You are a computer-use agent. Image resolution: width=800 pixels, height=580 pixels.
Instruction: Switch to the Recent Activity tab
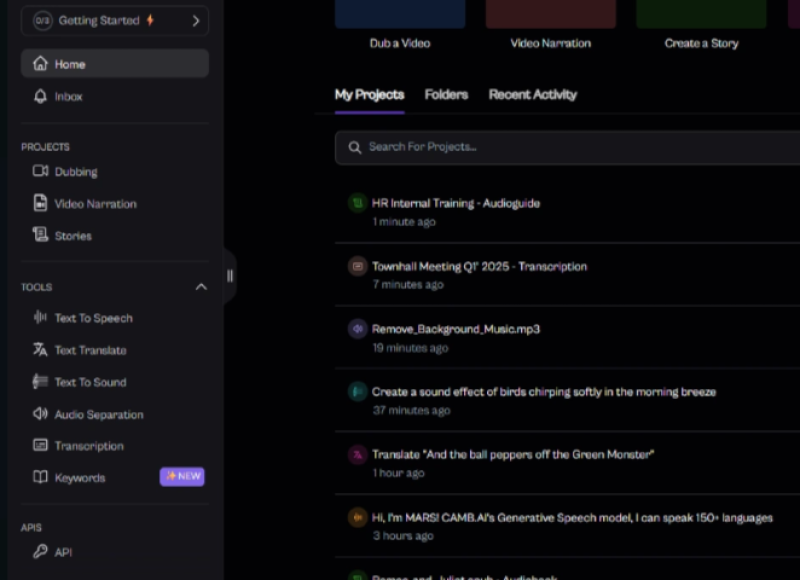pos(532,95)
